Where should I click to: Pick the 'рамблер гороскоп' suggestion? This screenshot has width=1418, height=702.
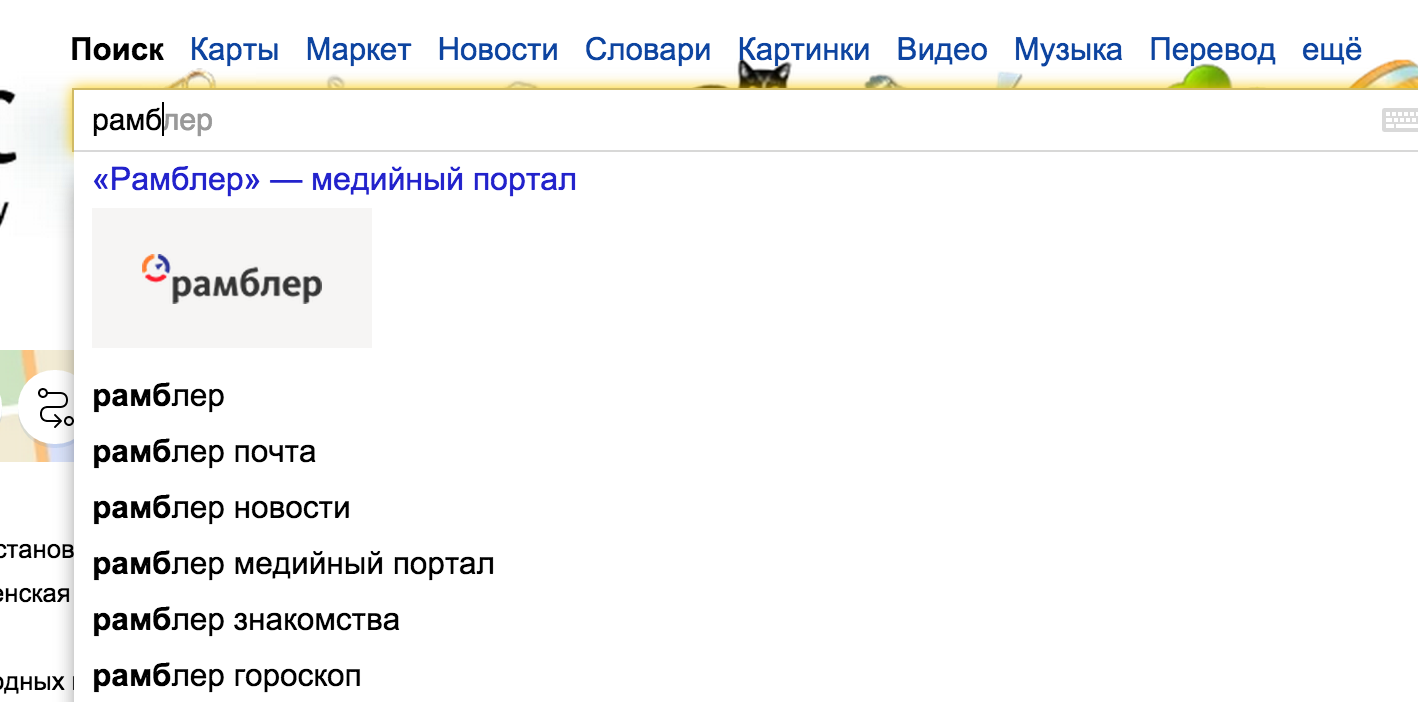tap(227, 676)
